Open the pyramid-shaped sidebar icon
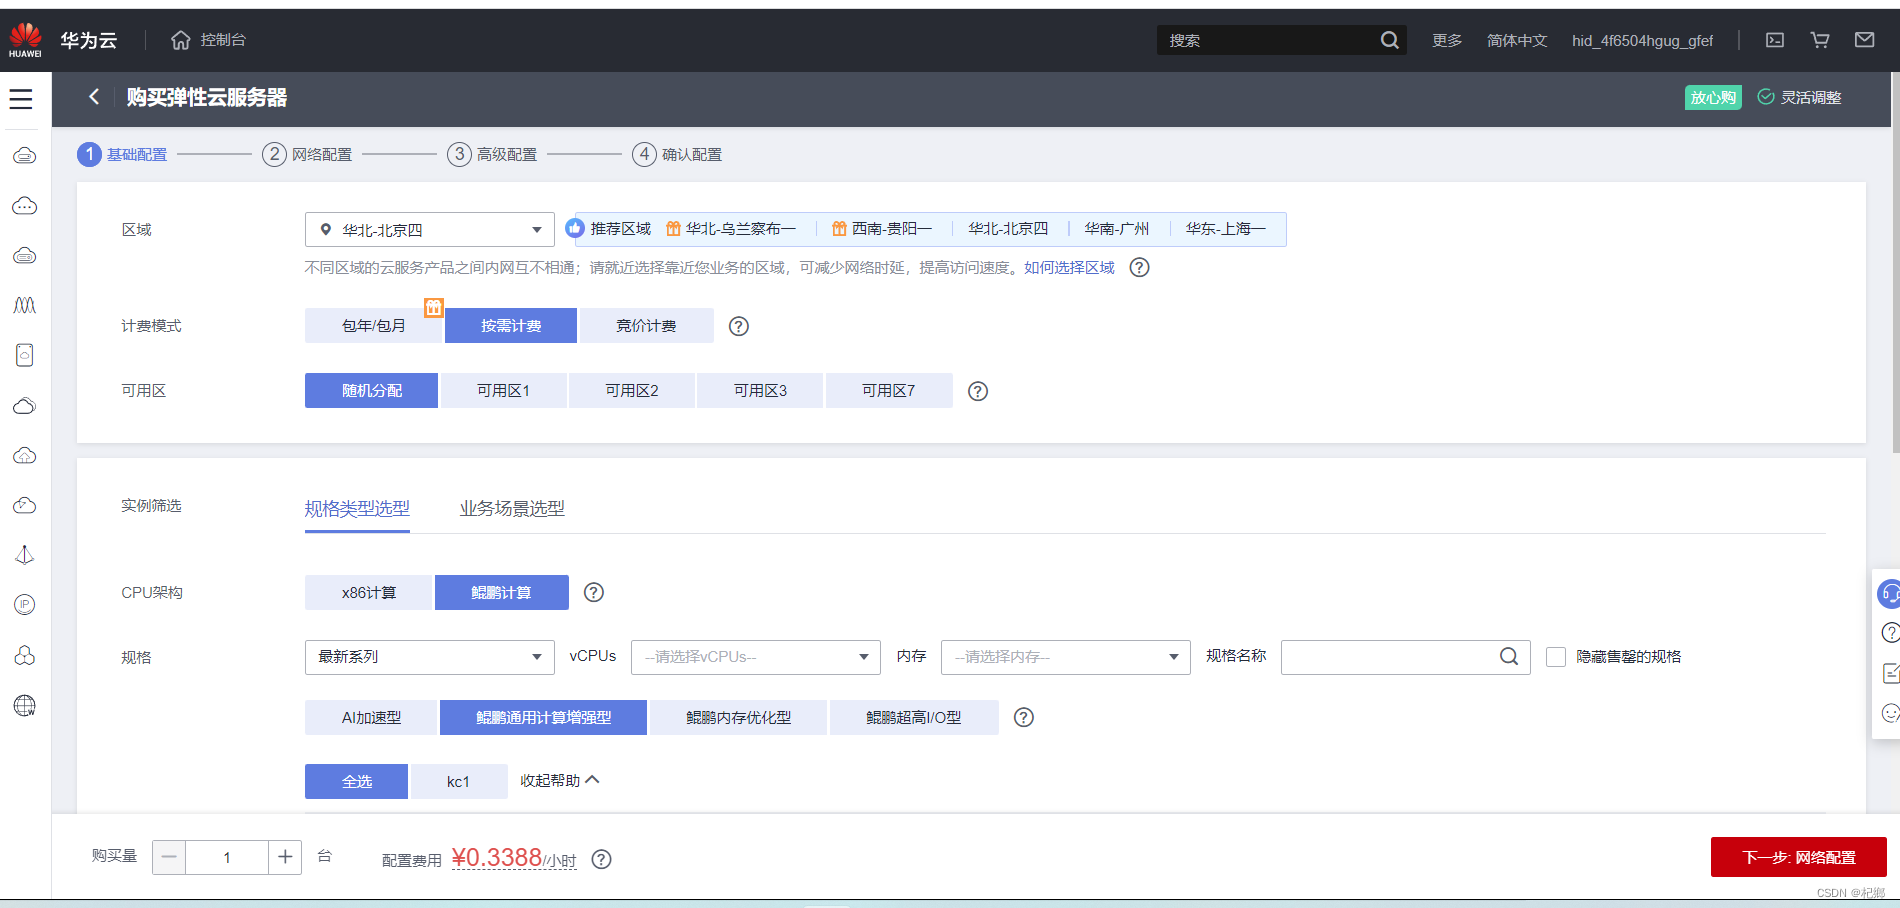The width and height of the screenshot is (1900, 908). [x=25, y=555]
